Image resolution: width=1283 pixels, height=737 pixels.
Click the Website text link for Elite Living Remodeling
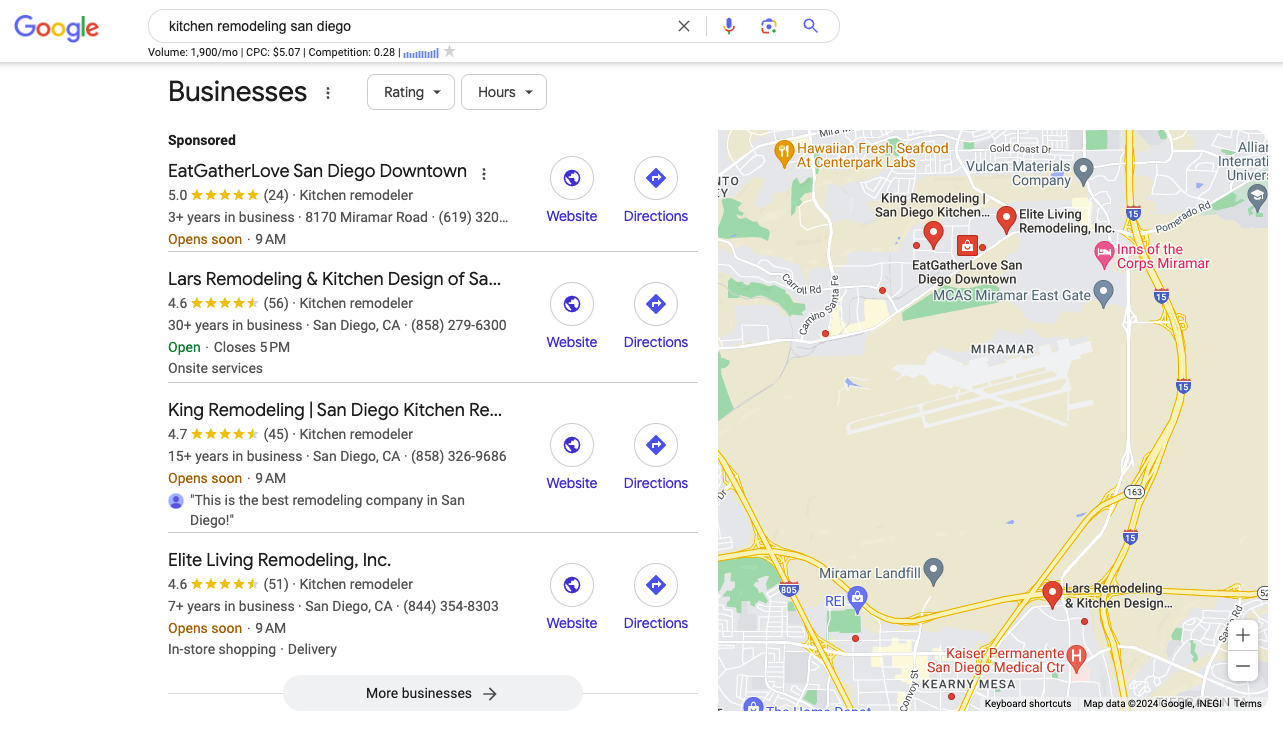point(572,623)
